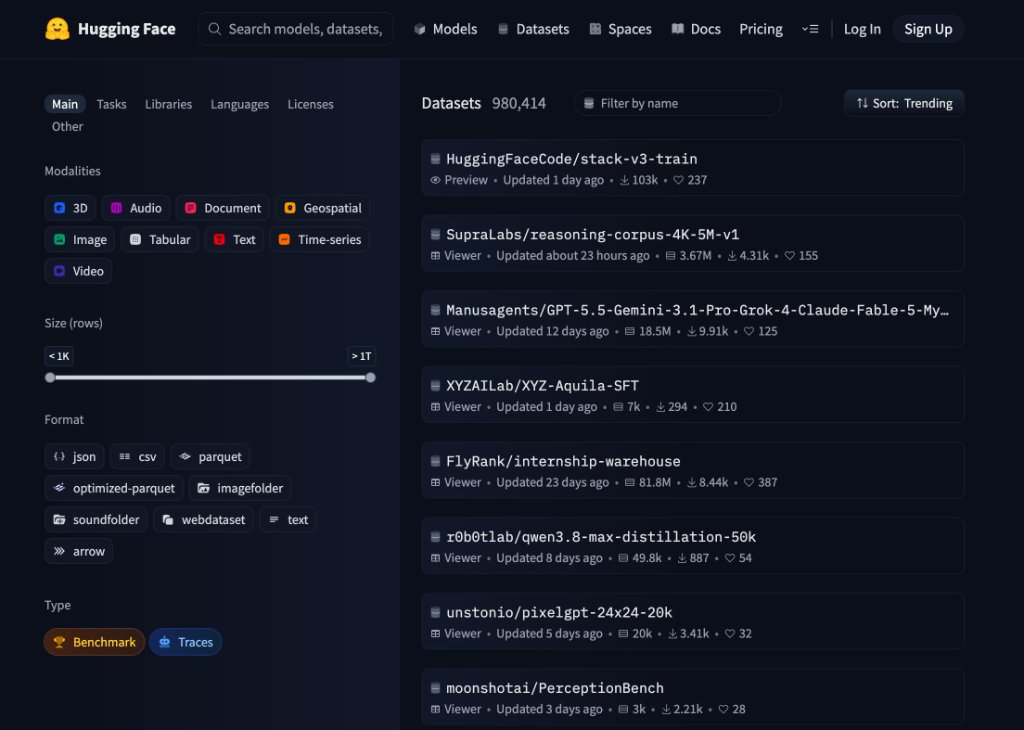Toggle the Geospatial modality filter
This screenshot has height=730, width=1024.
323,208
